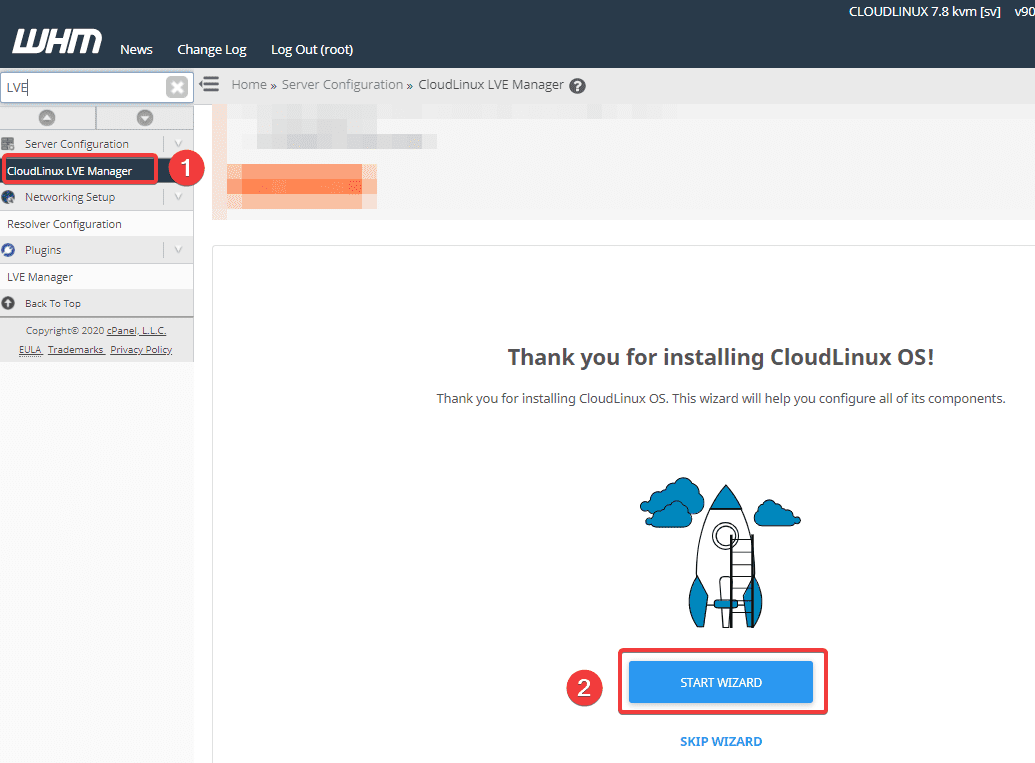Click the Plugins category icon

coord(9,250)
